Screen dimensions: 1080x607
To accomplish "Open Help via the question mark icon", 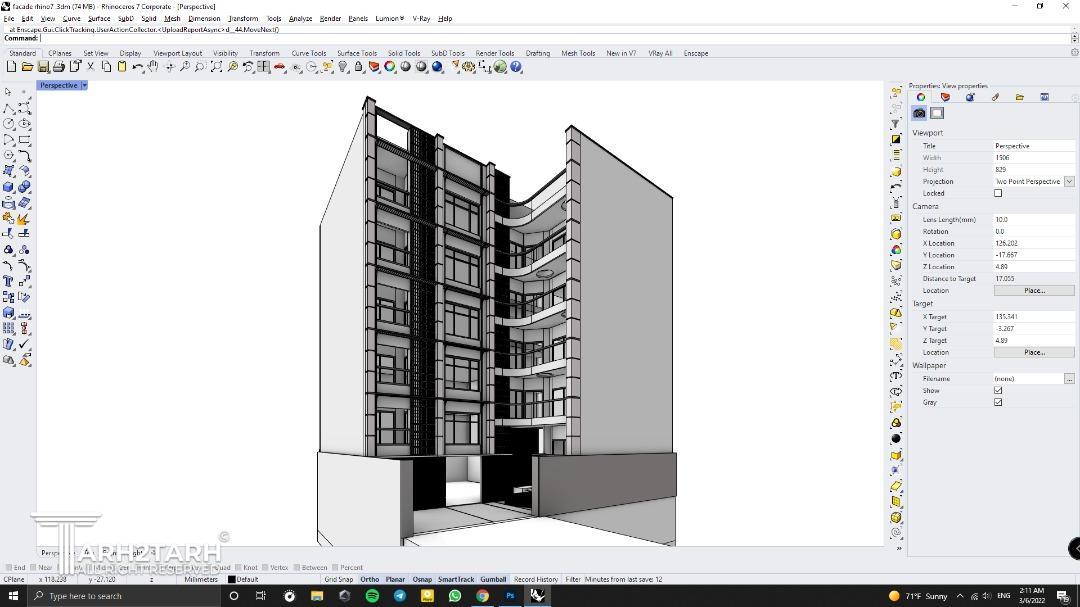I will [516, 67].
